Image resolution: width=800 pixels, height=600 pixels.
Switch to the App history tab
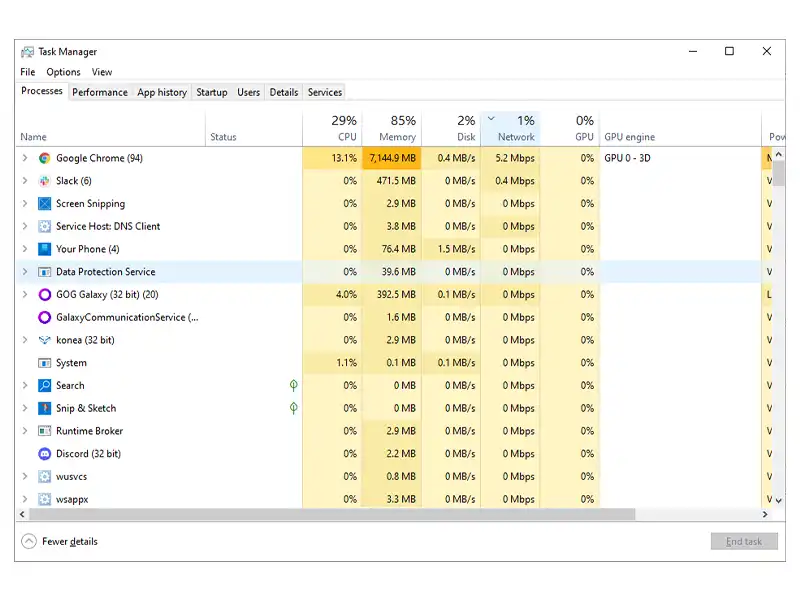[x=162, y=92]
